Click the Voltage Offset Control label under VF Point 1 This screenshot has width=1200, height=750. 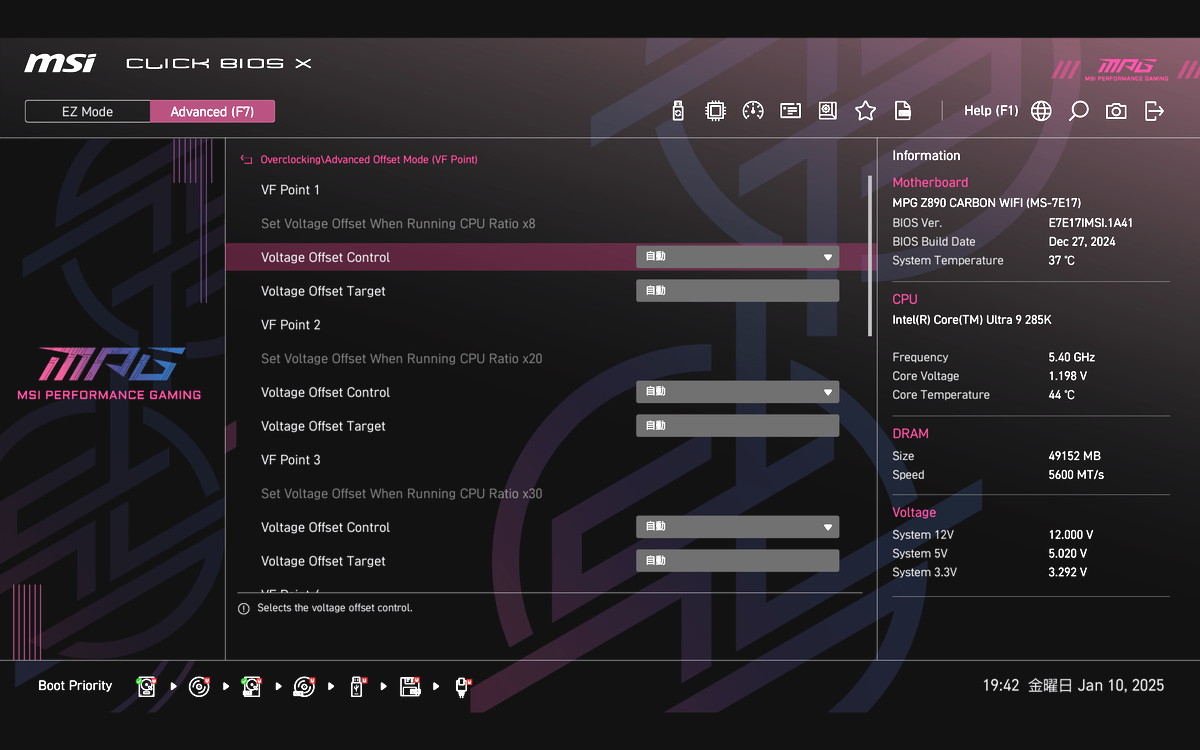tap(325, 257)
